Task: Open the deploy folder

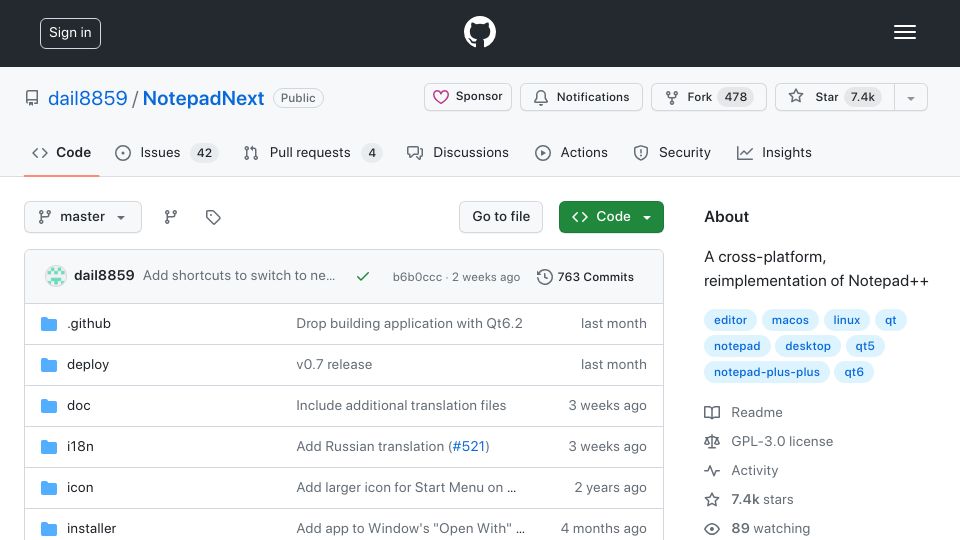Action: [x=88, y=364]
